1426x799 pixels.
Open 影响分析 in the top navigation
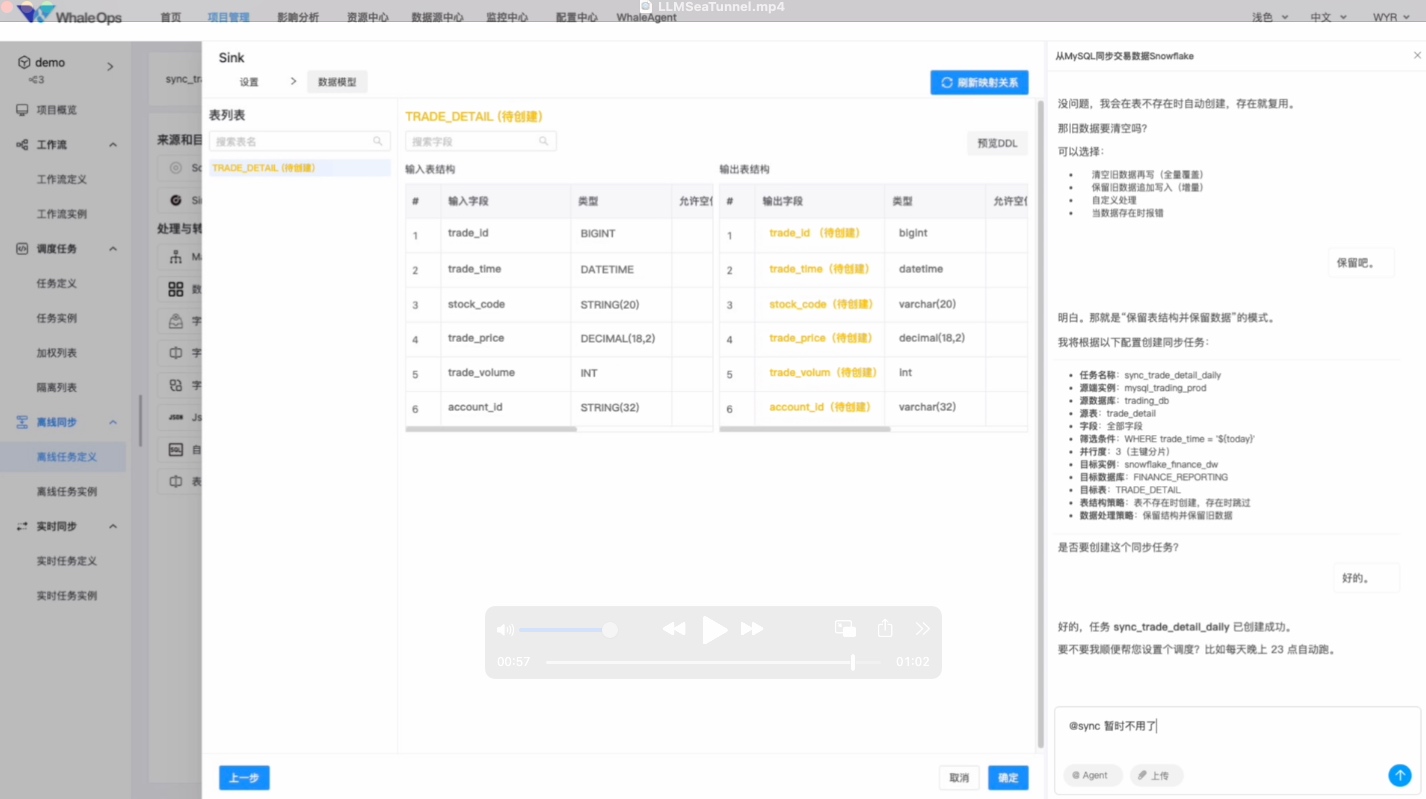click(x=298, y=18)
